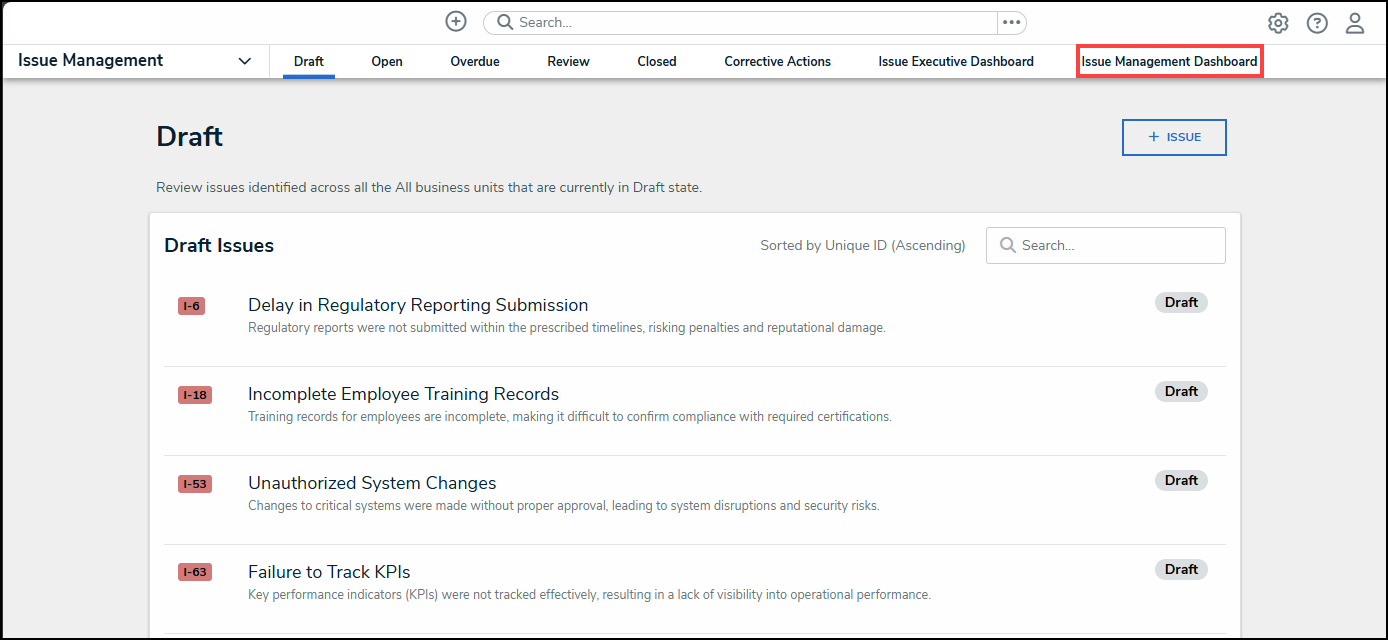The height and width of the screenshot is (640, 1388).
Task: Click the Draft status pill on Unauthorized System Changes
Action: pos(1181,480)
